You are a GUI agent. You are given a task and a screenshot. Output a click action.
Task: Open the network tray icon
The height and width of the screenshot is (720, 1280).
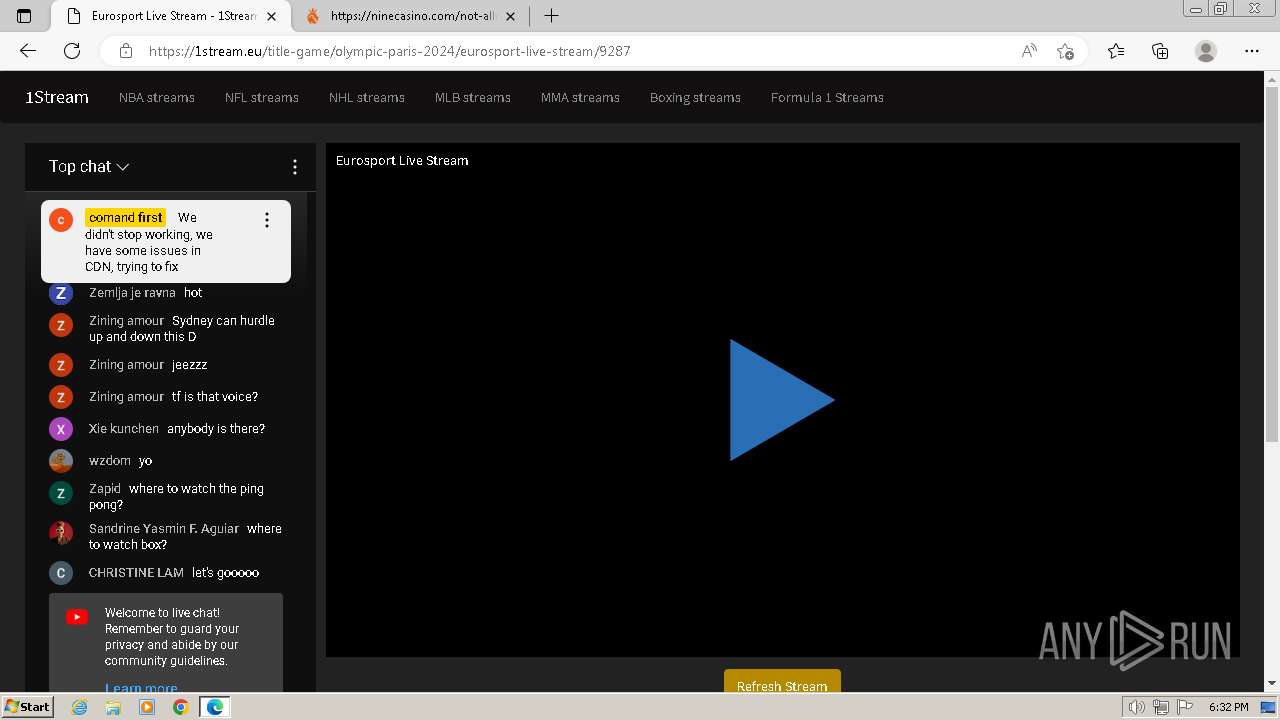(x=1161, y=707)
